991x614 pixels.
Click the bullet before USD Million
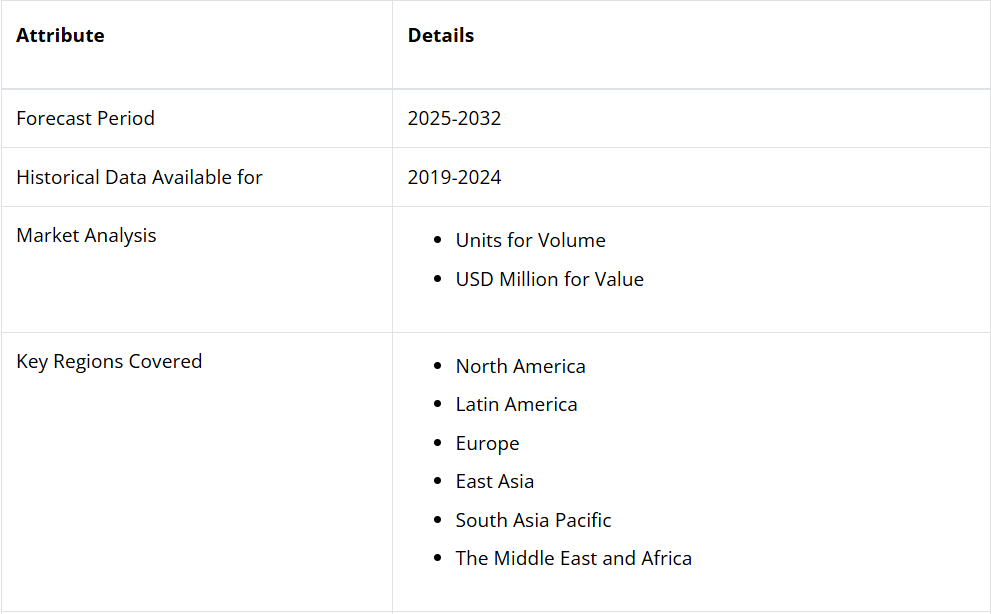437,278
